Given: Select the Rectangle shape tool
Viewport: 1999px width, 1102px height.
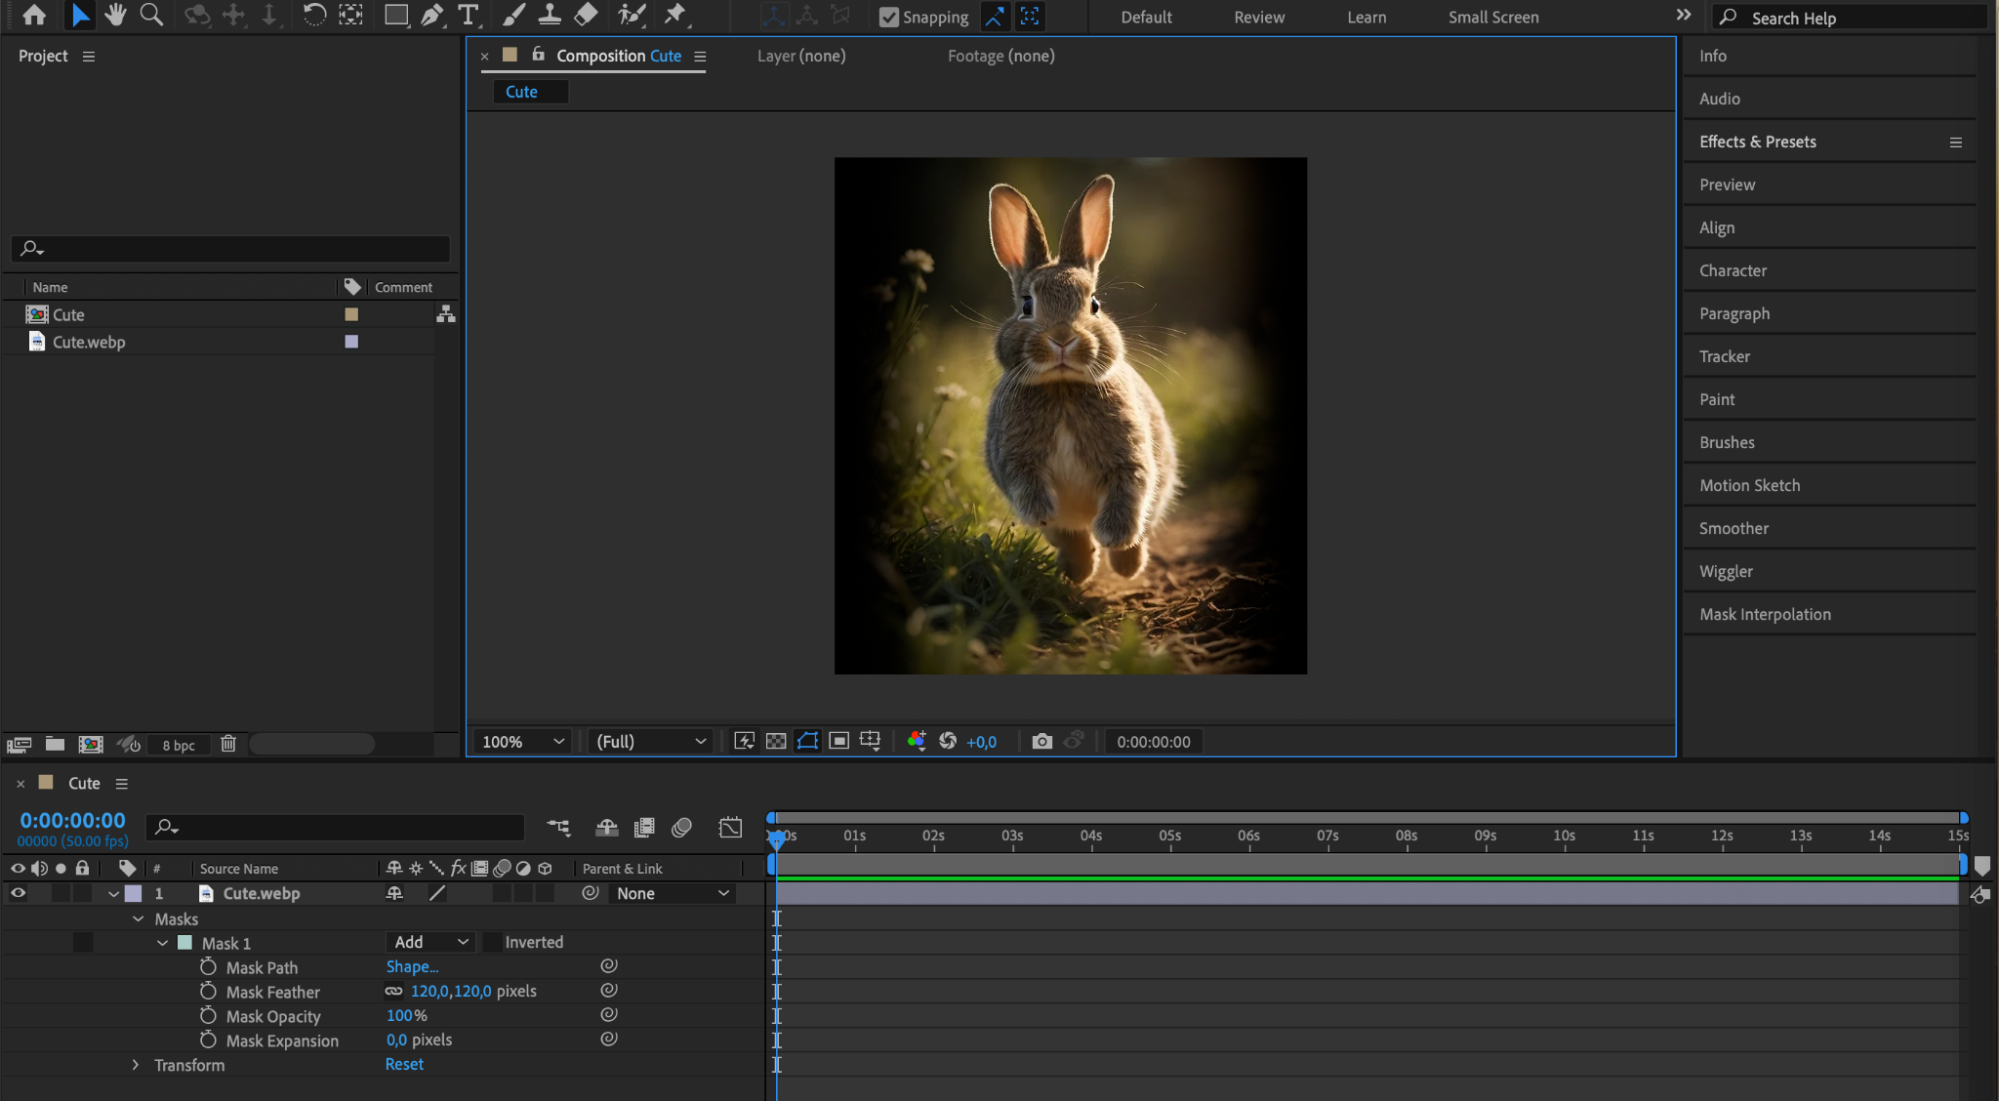Looking at the screenshot, I should [x=396, y=15].
